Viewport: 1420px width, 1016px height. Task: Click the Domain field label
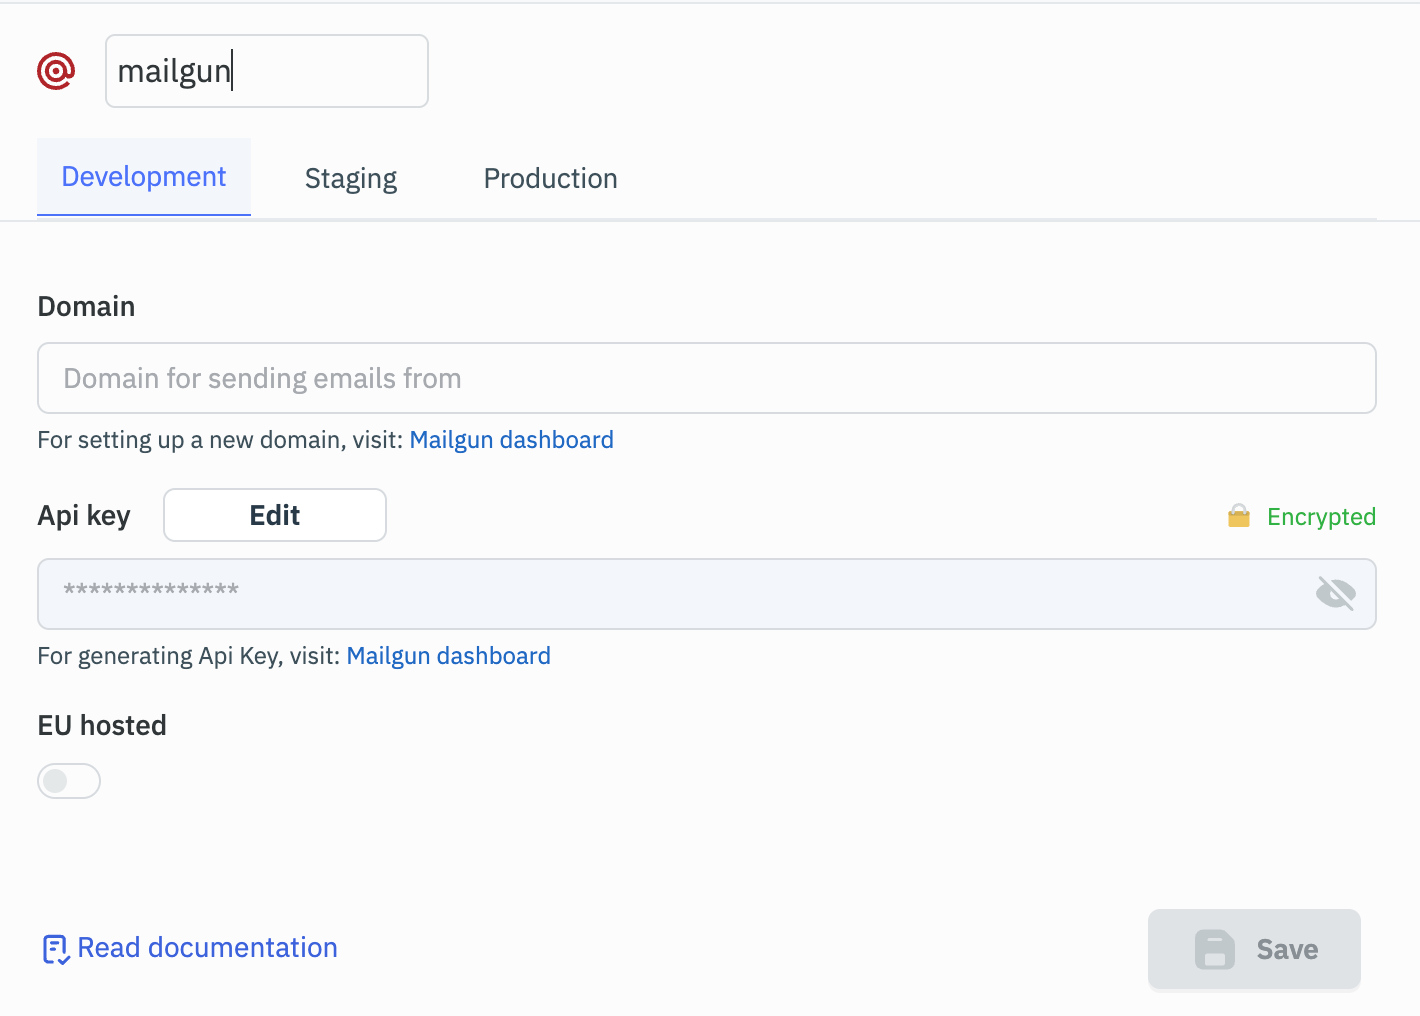click(x=86, y=306)
